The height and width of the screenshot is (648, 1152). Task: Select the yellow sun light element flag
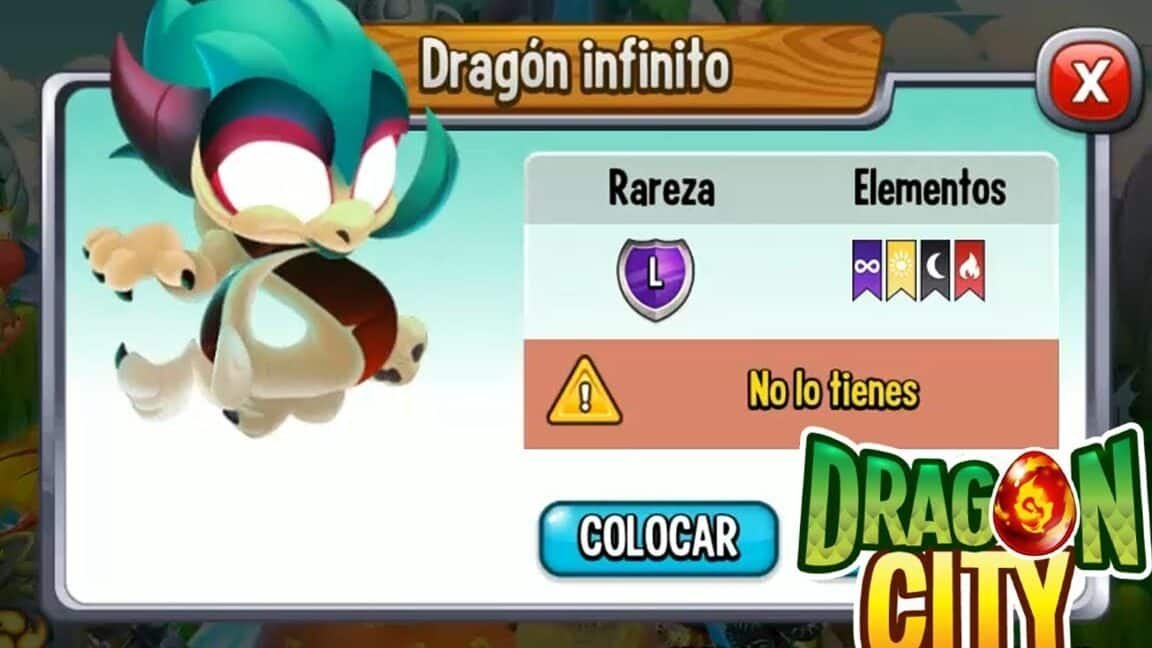coord(900,270)
